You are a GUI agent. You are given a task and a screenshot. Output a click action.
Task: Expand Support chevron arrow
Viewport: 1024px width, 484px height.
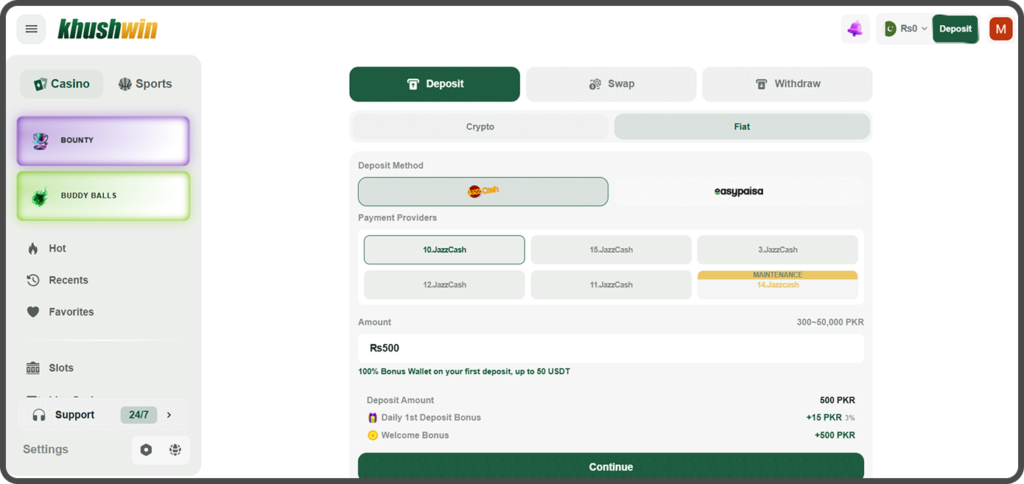click(169, 415)
